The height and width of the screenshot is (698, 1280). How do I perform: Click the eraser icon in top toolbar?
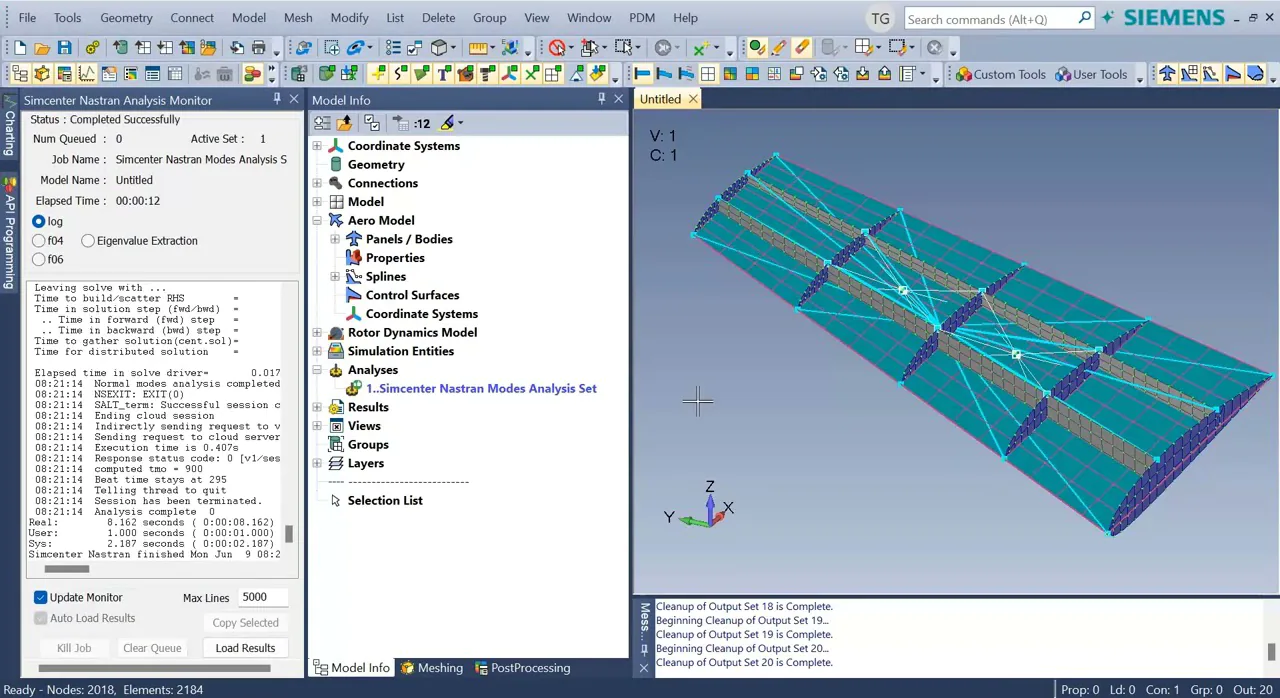tap(801, 48)
